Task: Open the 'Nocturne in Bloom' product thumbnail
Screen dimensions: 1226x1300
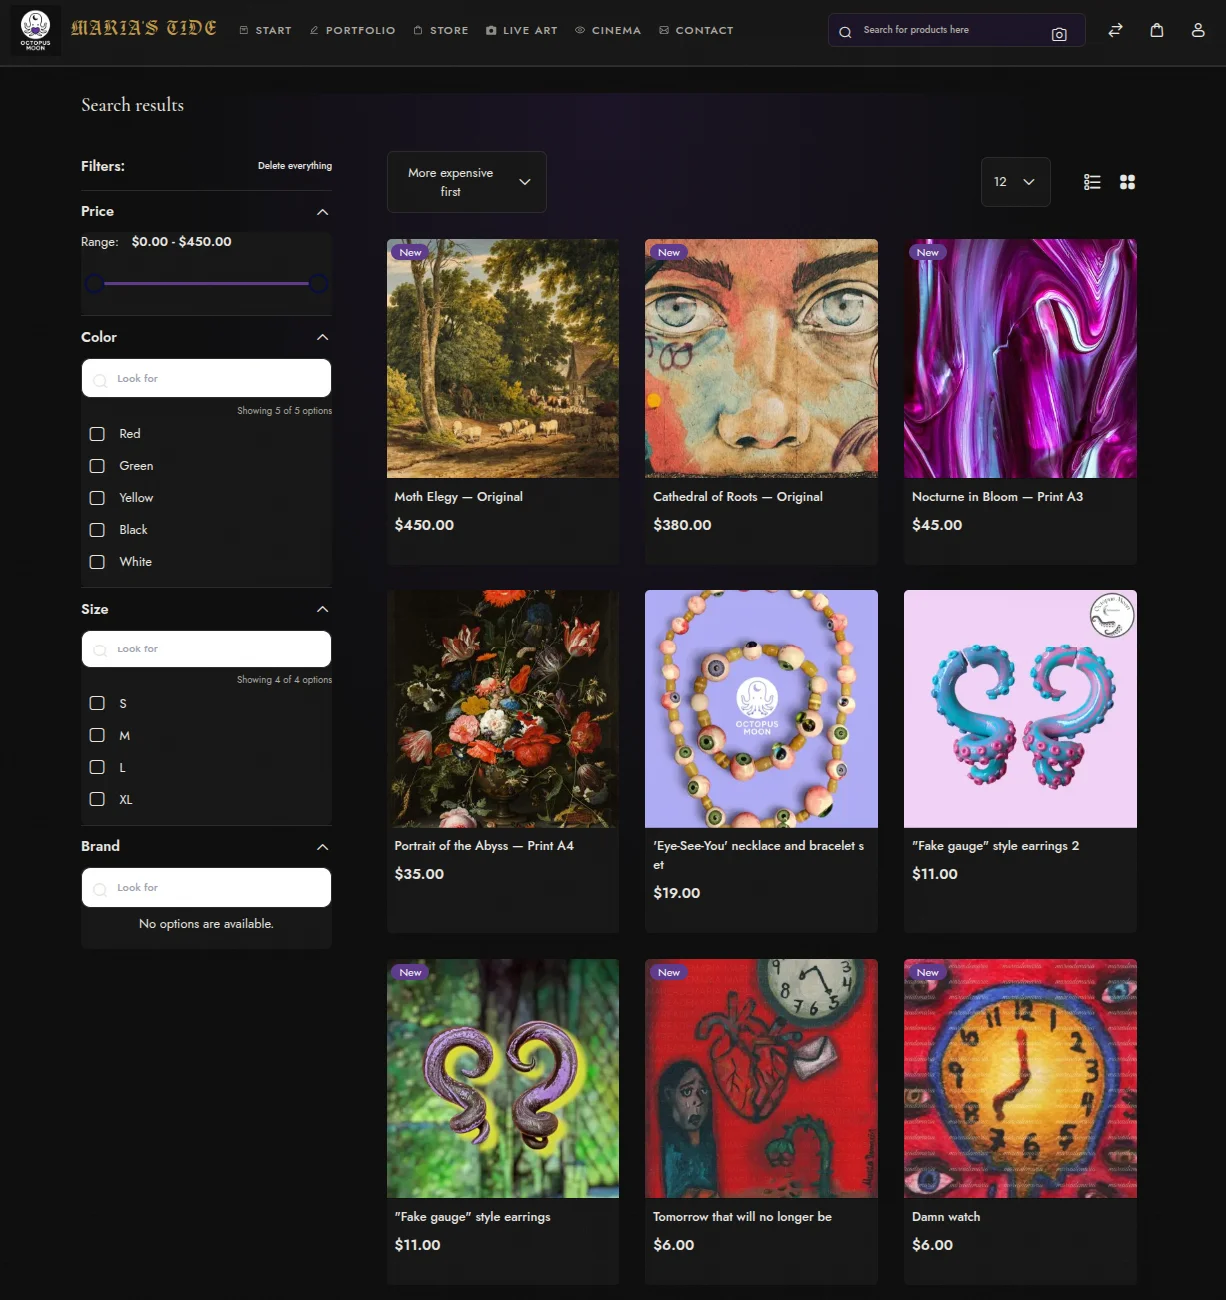Action: 1020,357
